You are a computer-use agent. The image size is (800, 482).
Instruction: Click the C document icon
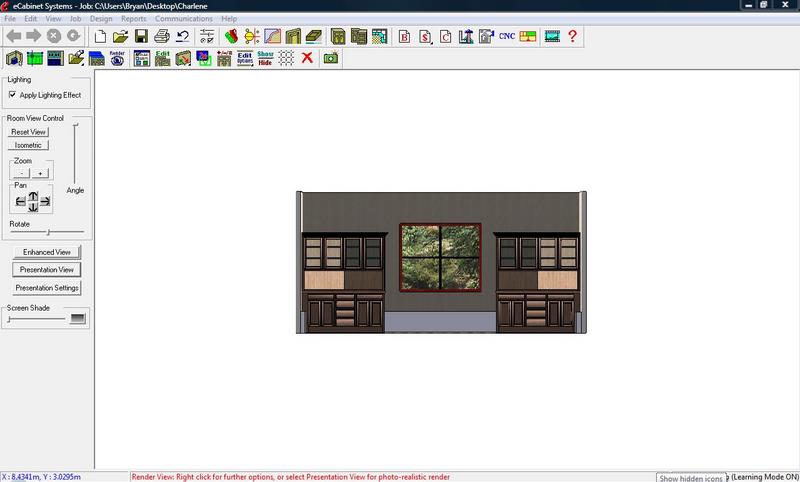tap(445, 36)
